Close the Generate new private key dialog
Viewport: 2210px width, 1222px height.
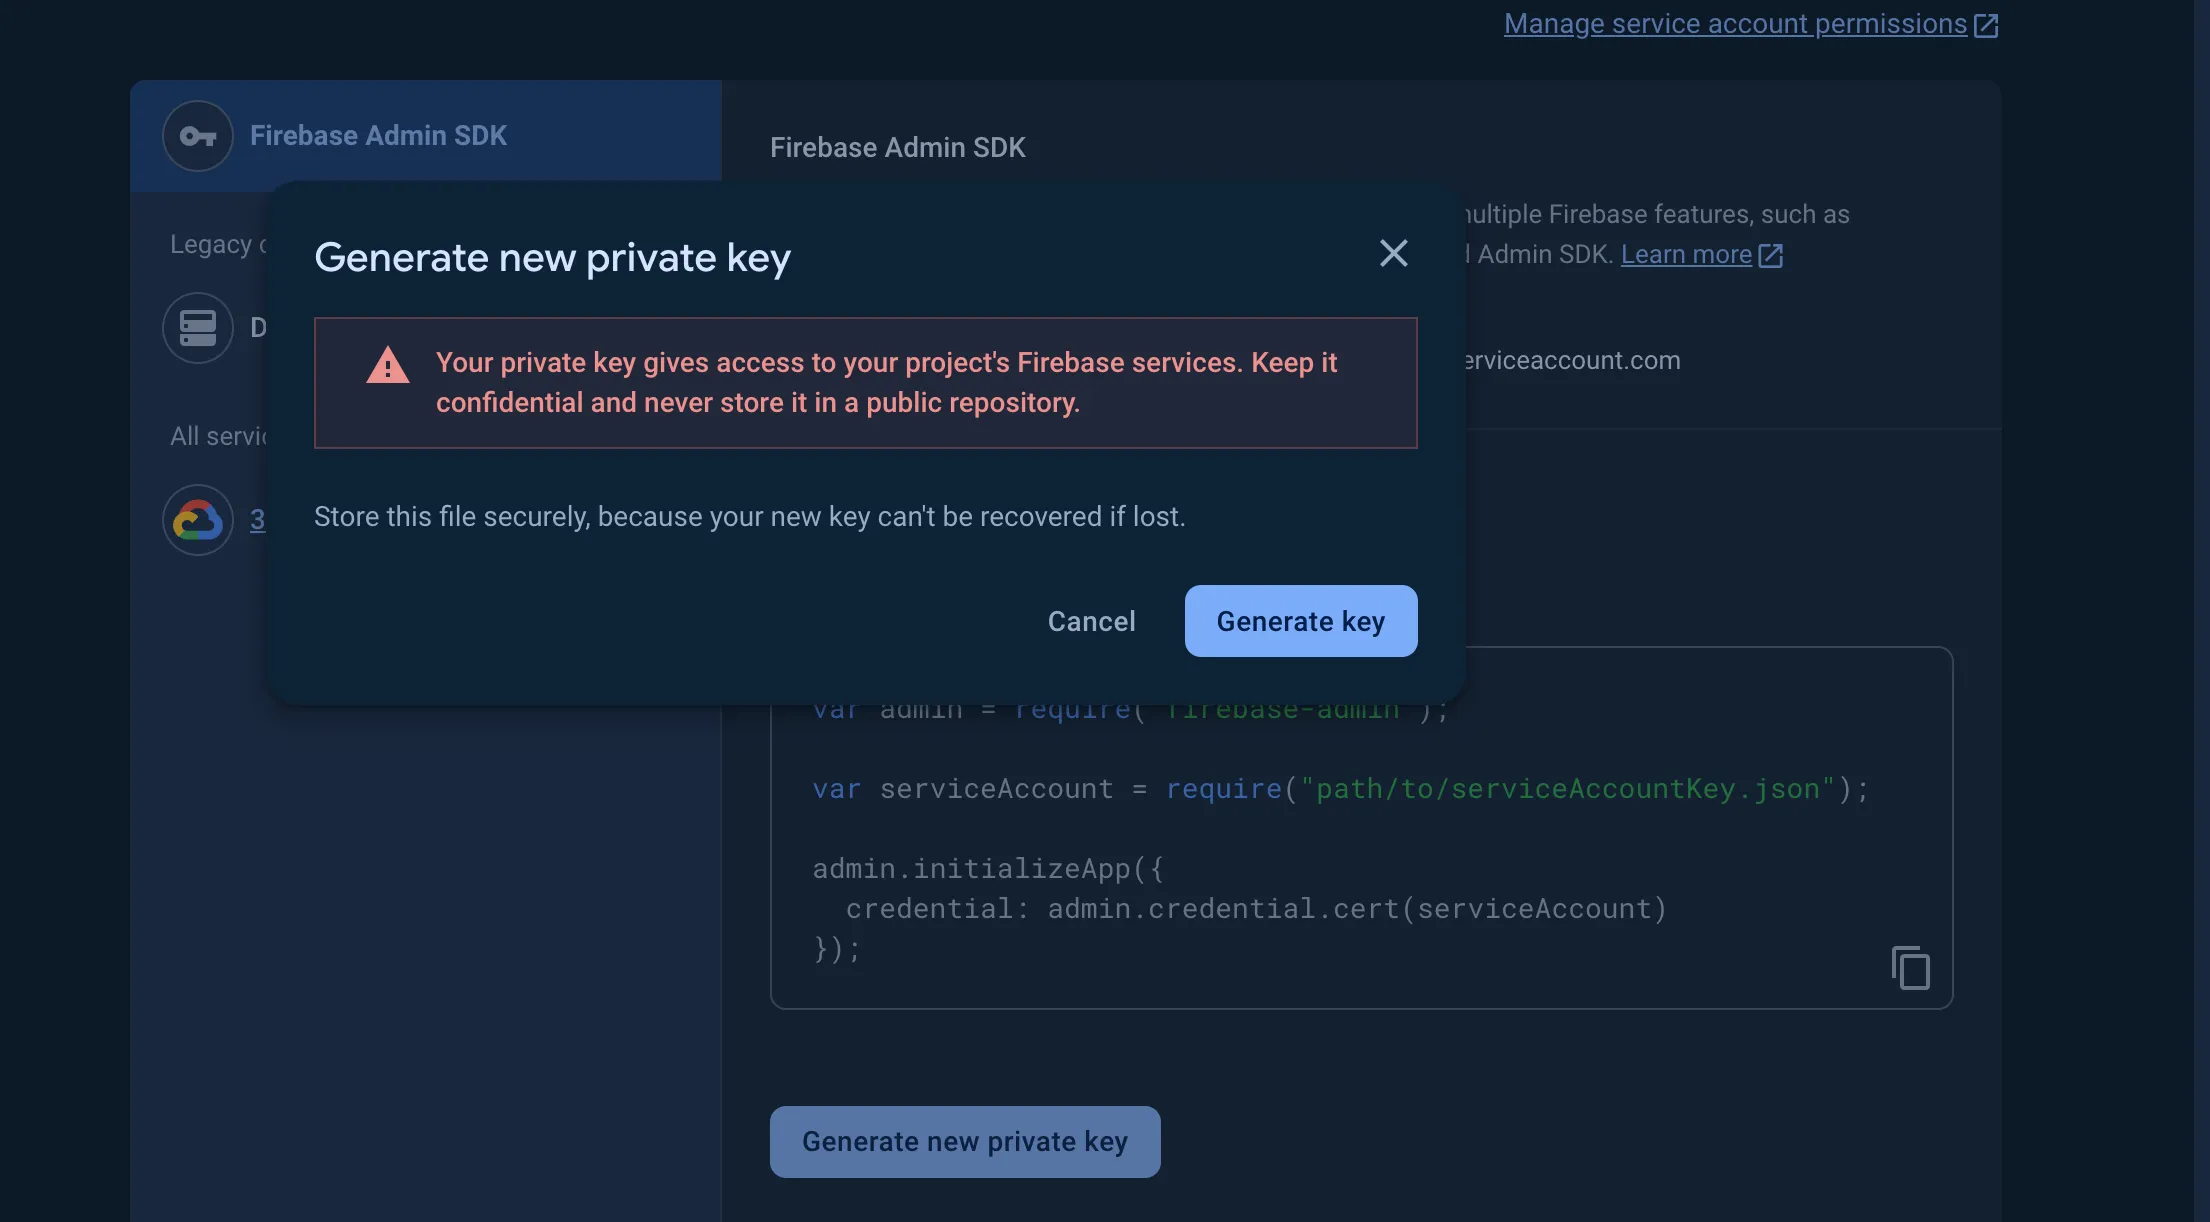tap(1393, 253)
